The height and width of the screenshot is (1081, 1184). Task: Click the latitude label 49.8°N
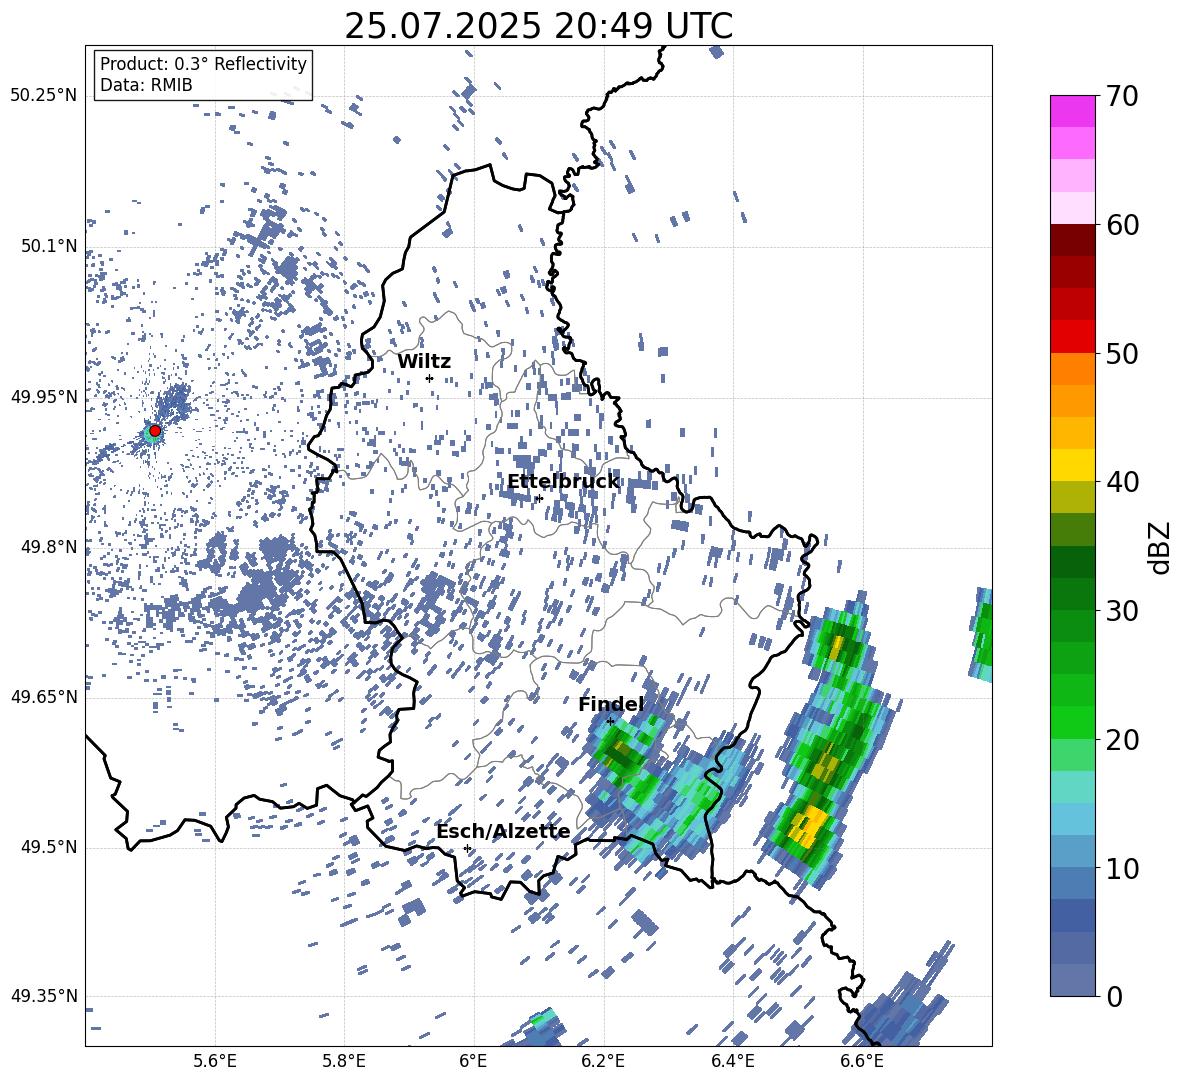pyautogui.click(x=48, y=546)
